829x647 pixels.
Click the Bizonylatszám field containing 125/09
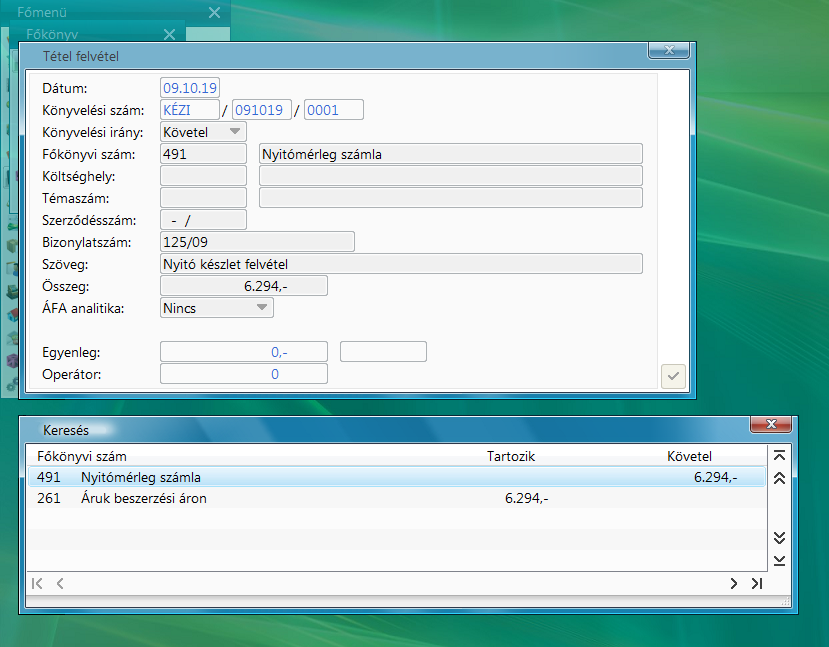click(x=257, y=242)
